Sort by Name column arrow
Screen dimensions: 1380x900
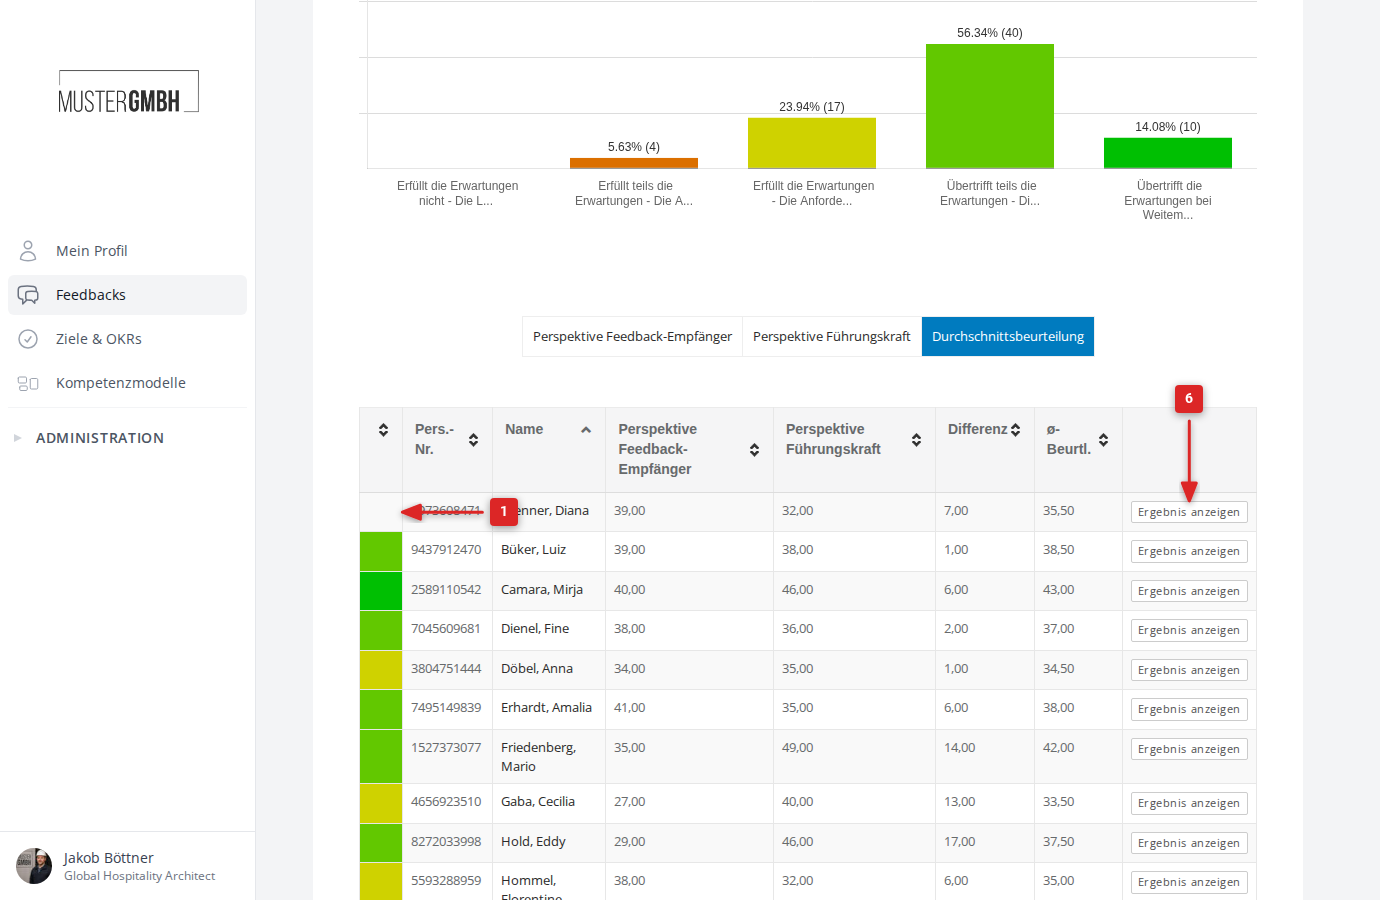pyautogui.click(x=586, y=430)
